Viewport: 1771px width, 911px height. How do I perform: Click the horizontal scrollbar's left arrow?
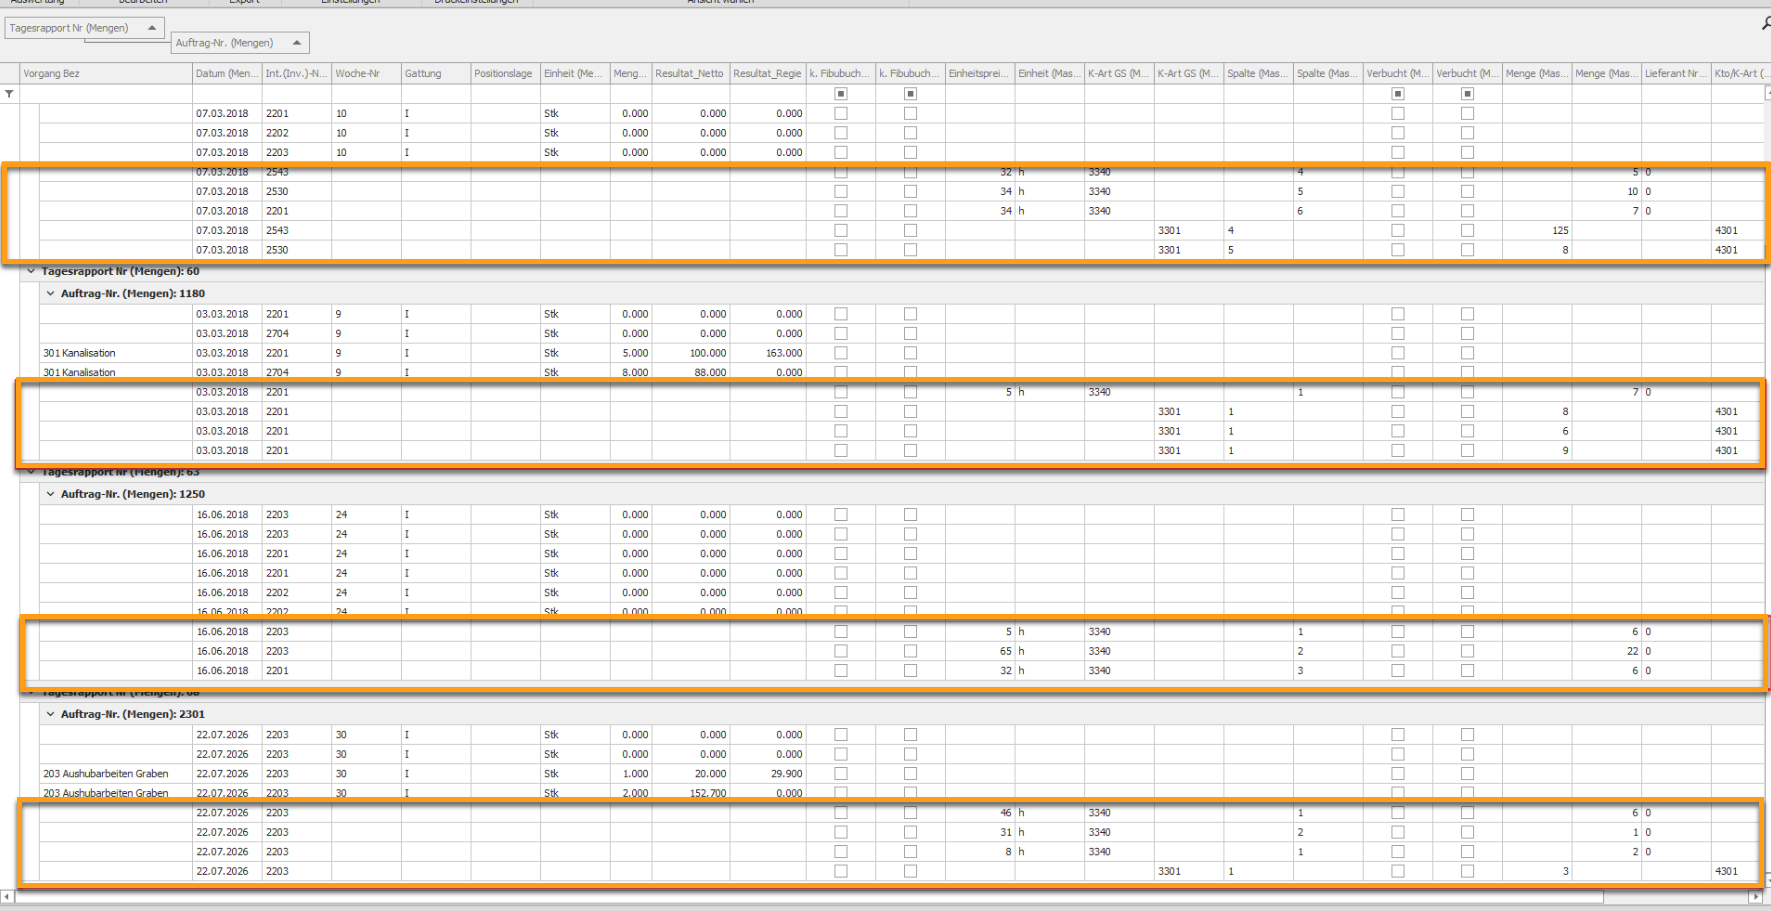(x=8, y=897)
